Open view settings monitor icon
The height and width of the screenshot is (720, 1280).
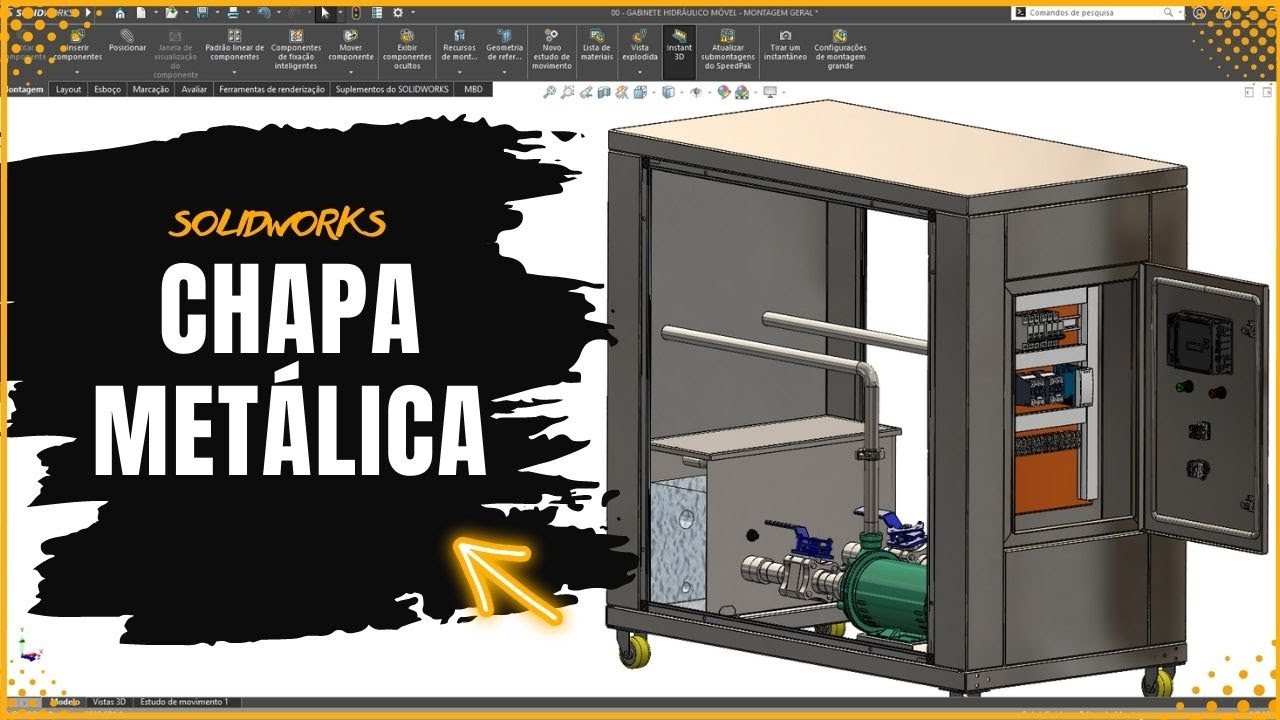click(x=770, y=92)
